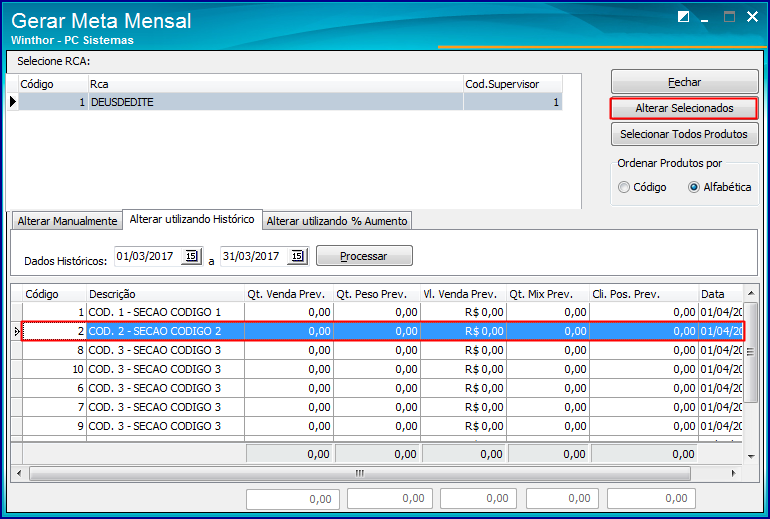Screen dimensions: 770x519
Task: Maximize the Gerar Meta Mensal window
Action: [x=729, y=17]
